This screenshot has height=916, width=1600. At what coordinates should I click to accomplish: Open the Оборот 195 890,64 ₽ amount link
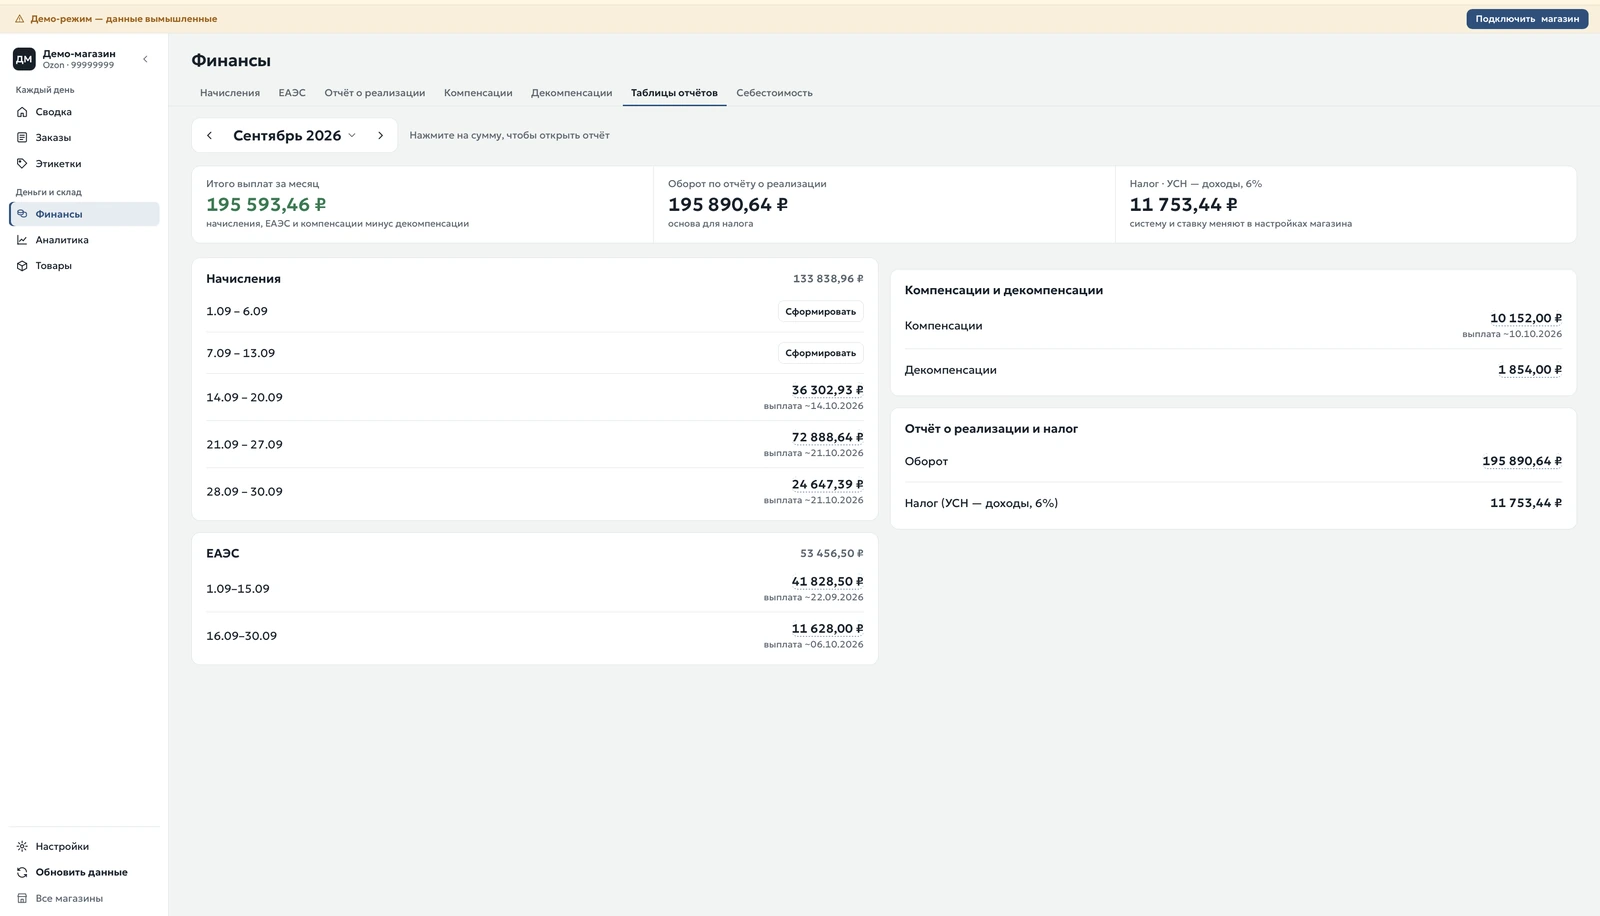(1522, 462)
